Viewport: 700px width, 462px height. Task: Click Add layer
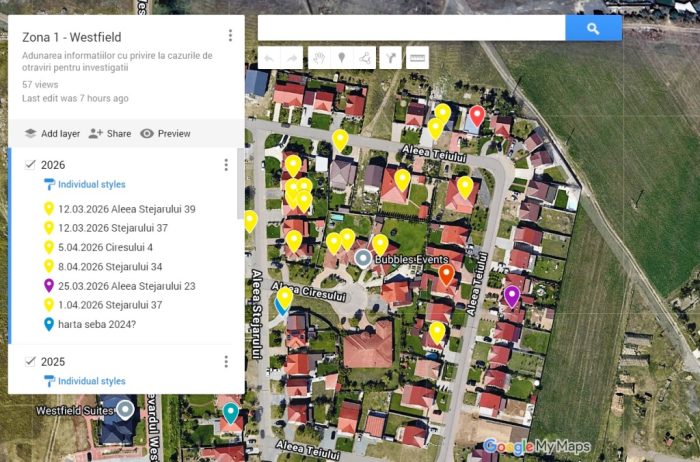pyautogui.click(x=52, y=133)
